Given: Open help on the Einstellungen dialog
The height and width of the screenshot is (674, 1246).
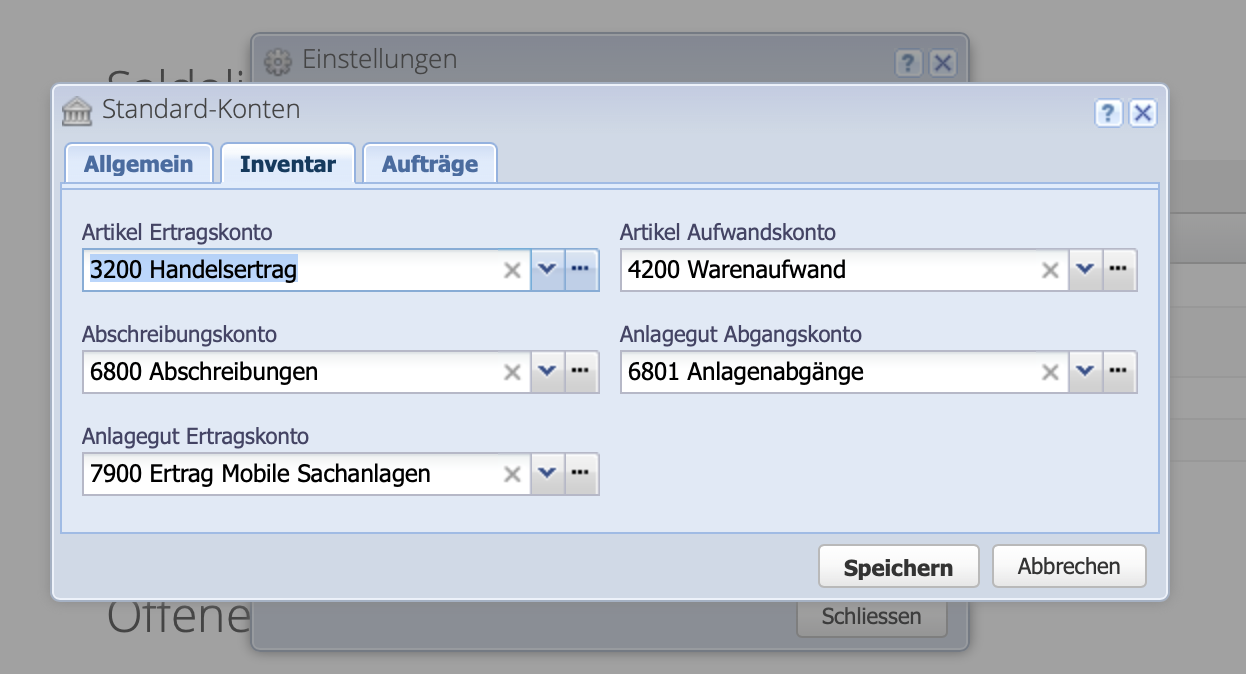Looking at the screenshot, I should pos(908,62).
